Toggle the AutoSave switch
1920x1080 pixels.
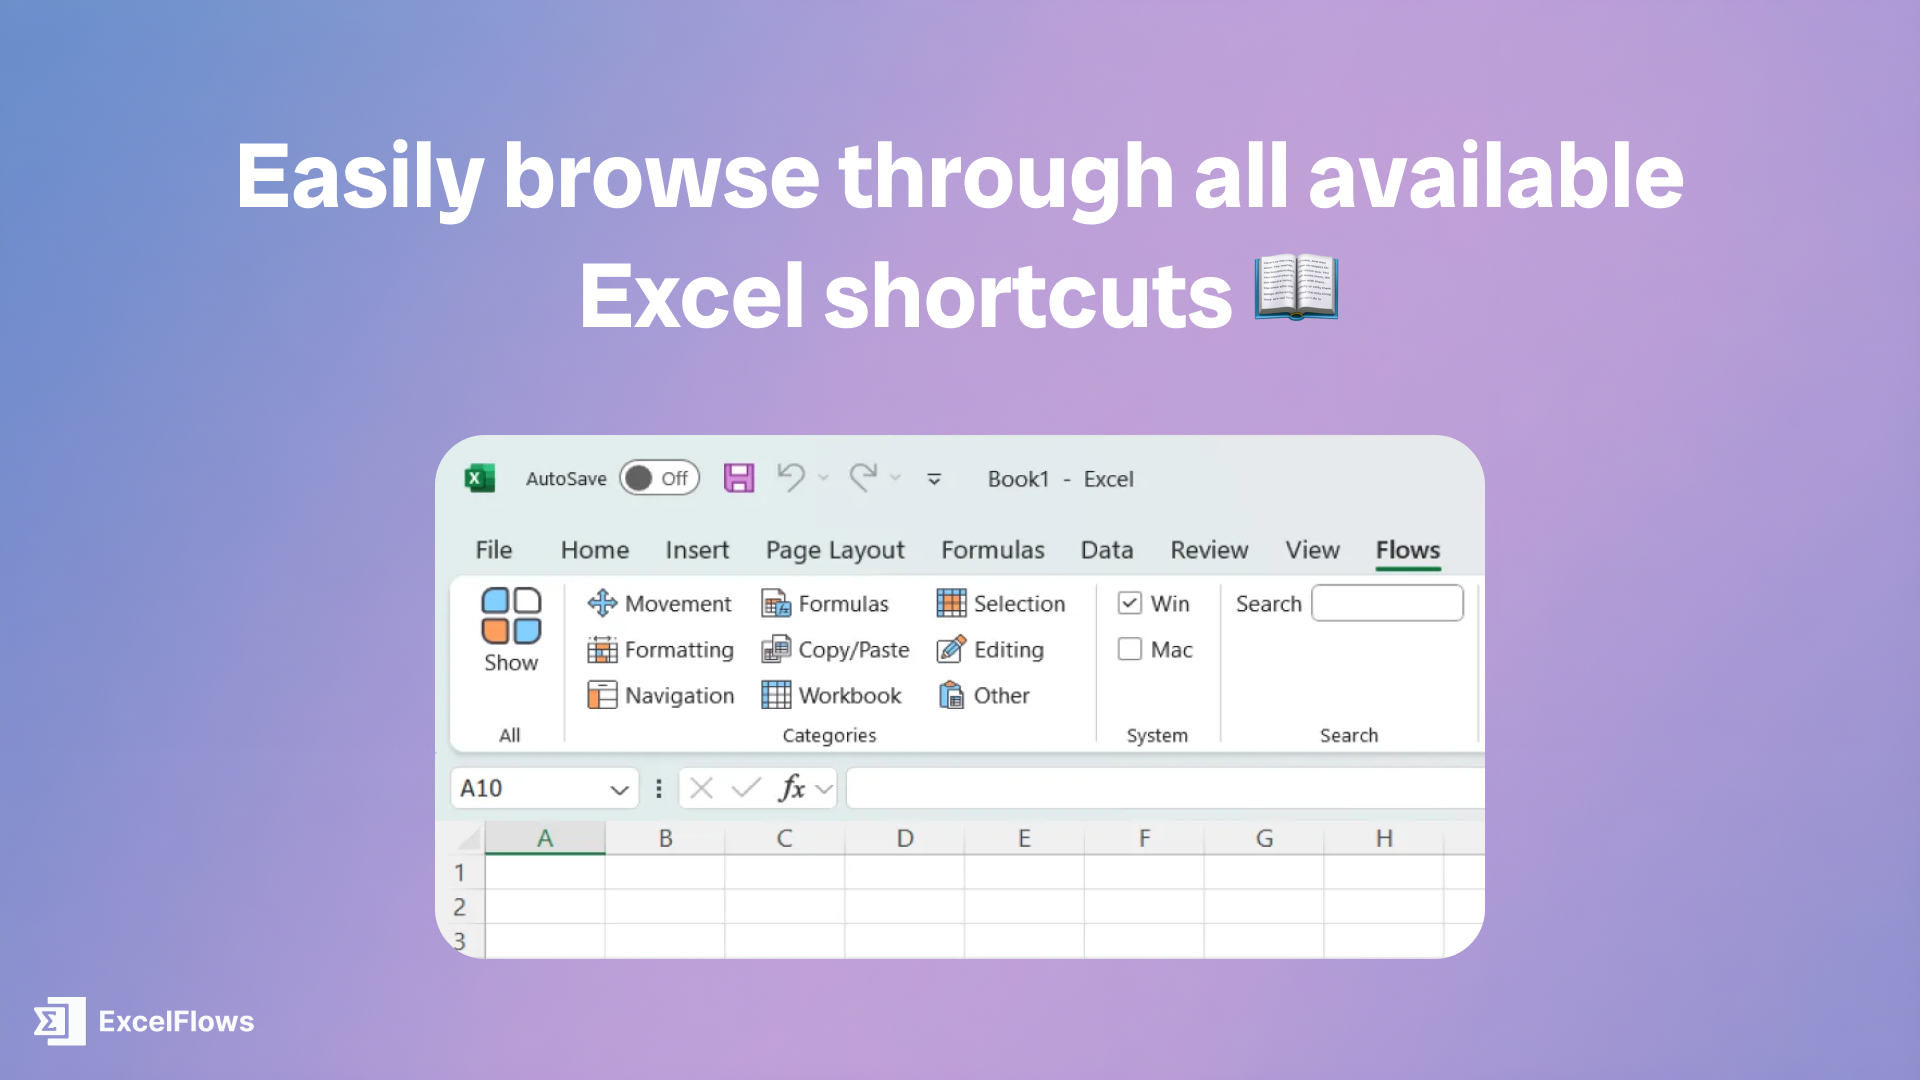point(659,479)
